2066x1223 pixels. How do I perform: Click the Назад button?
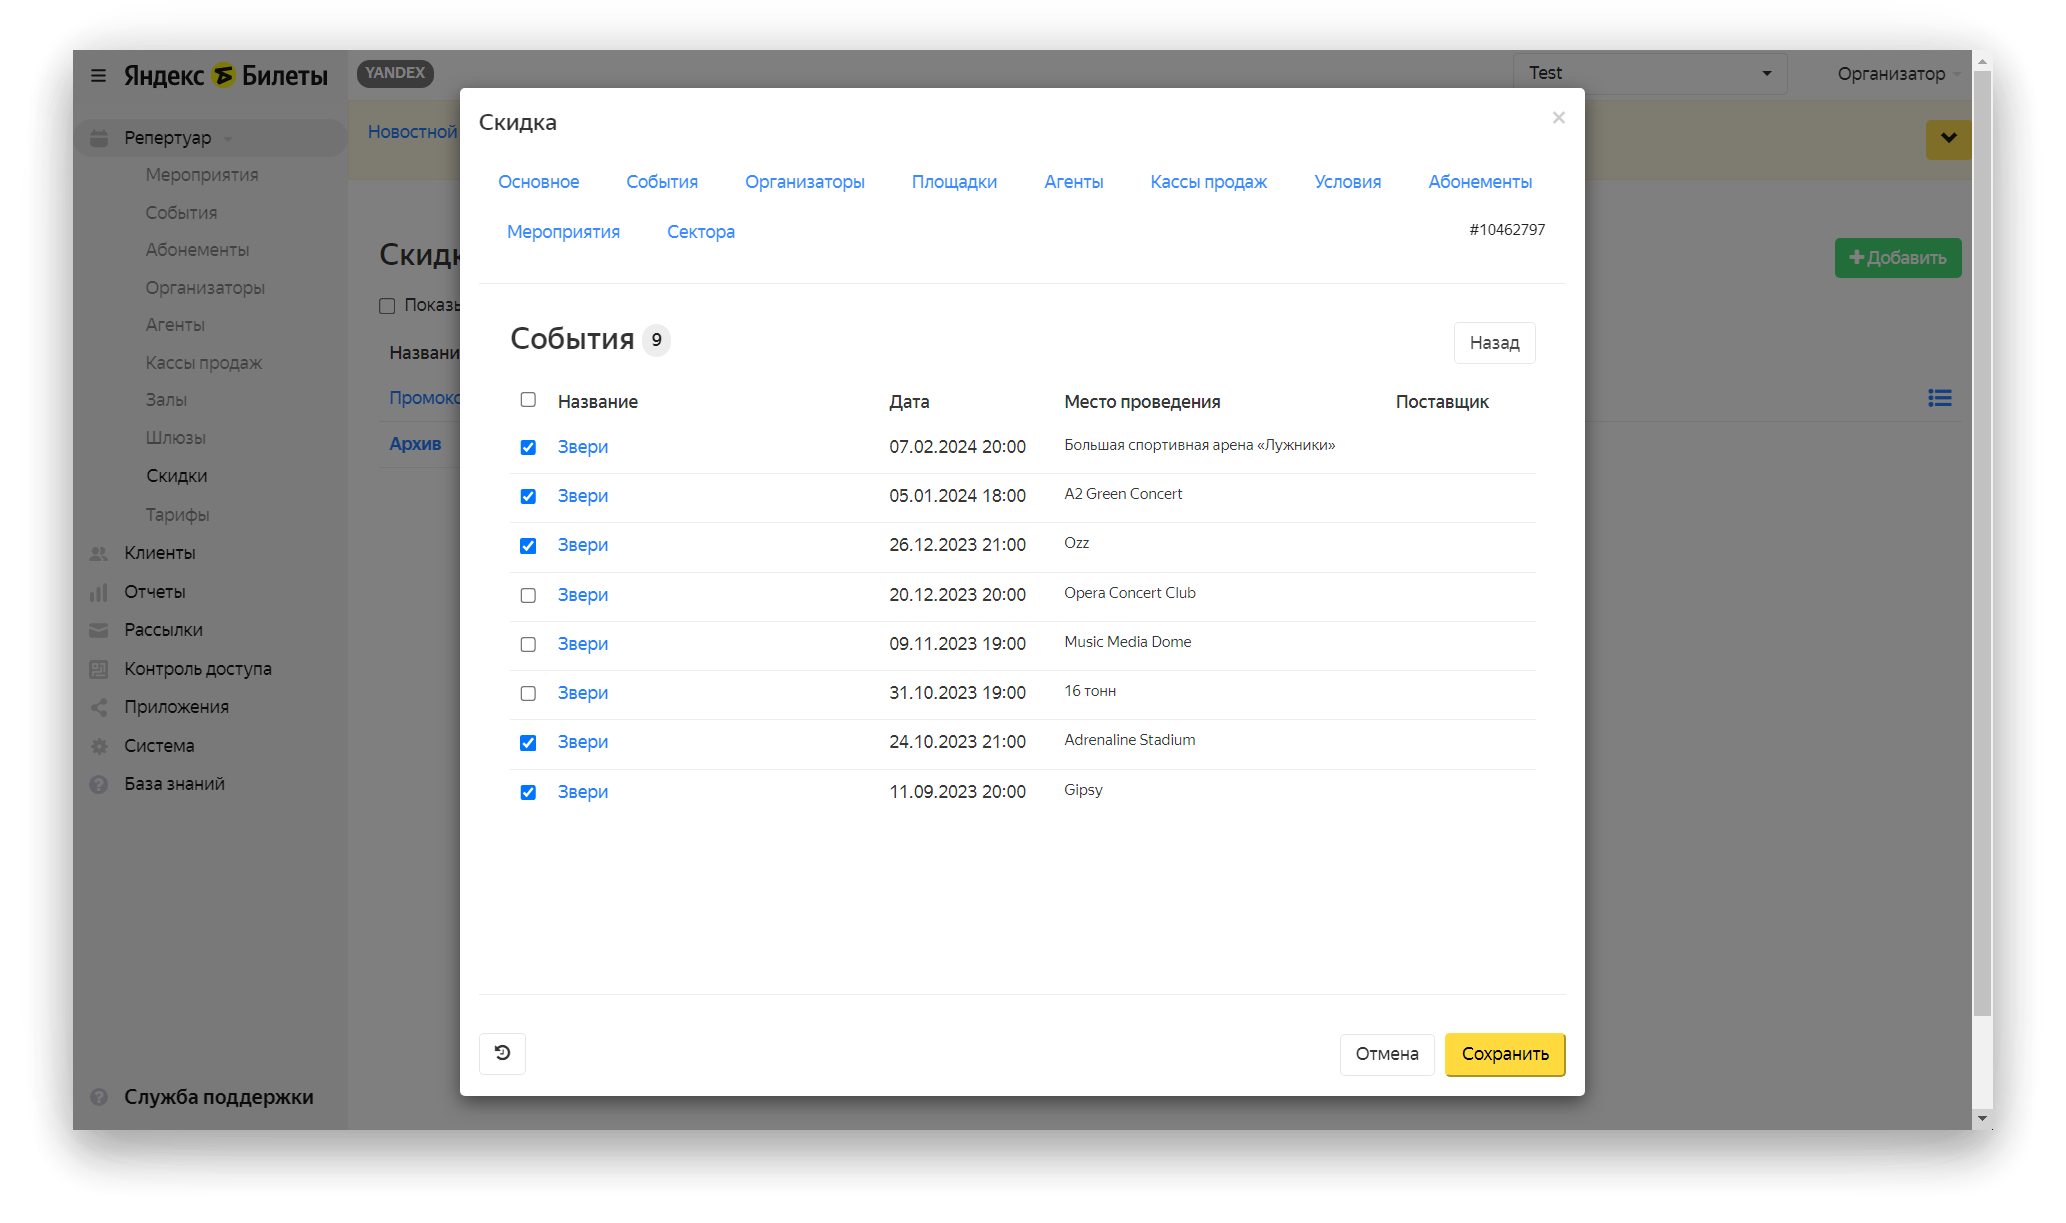coord(1493,343)
